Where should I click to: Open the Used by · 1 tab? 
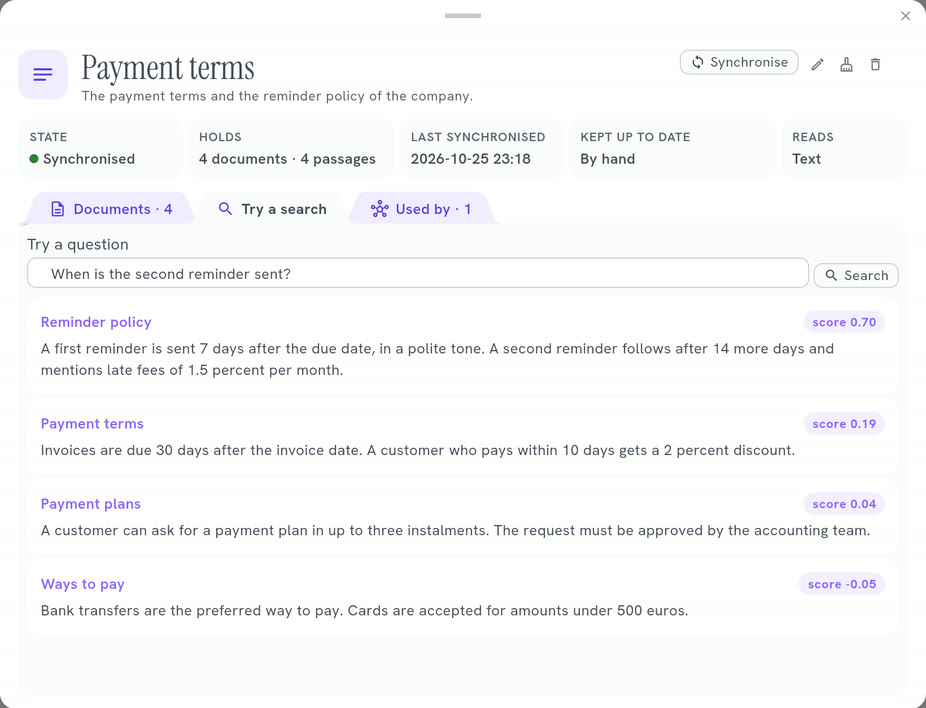tap(420, 209)
